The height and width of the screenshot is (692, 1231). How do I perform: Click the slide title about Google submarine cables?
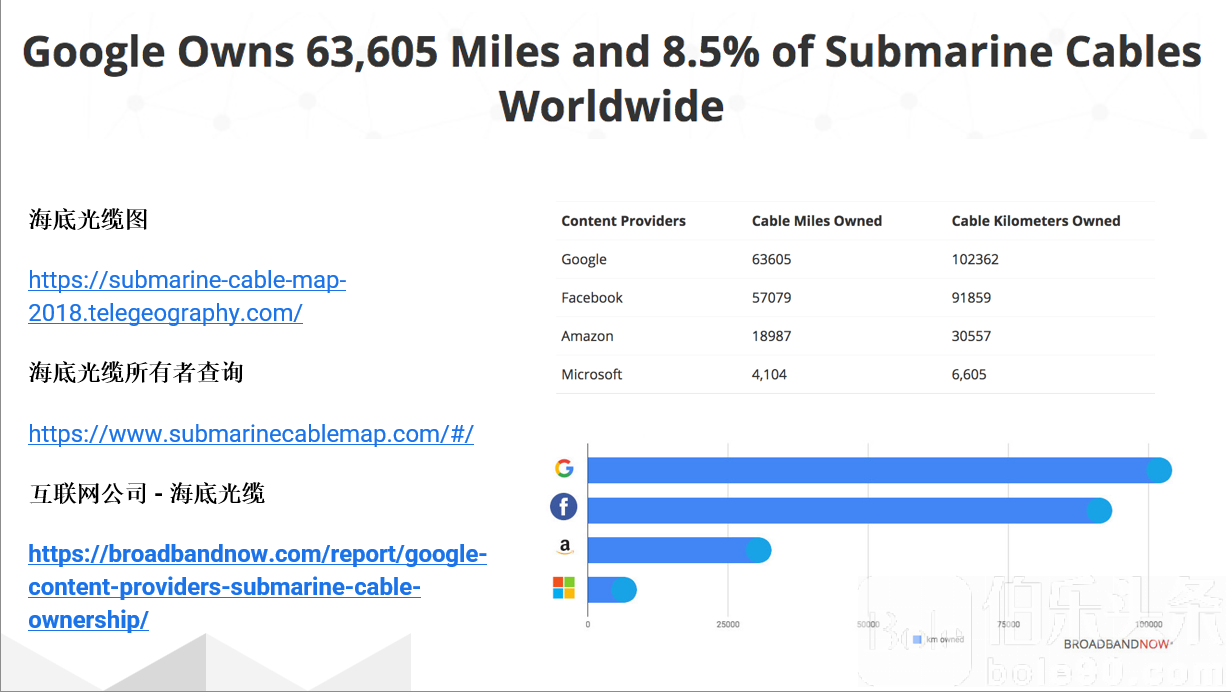tap(612, 78)
